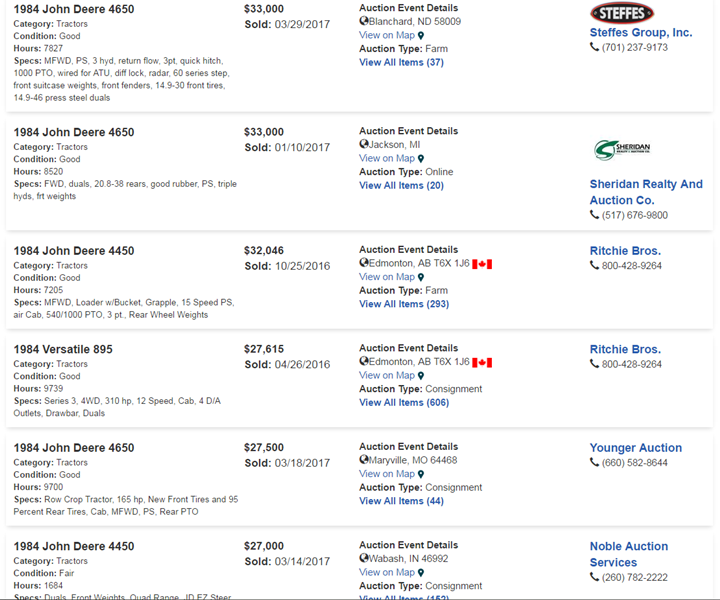Image resolution: width=720 pixels, height=600 pixels.
Task: Open View All Items (293)
Action: pyautogui.click(x=404, y=304)
